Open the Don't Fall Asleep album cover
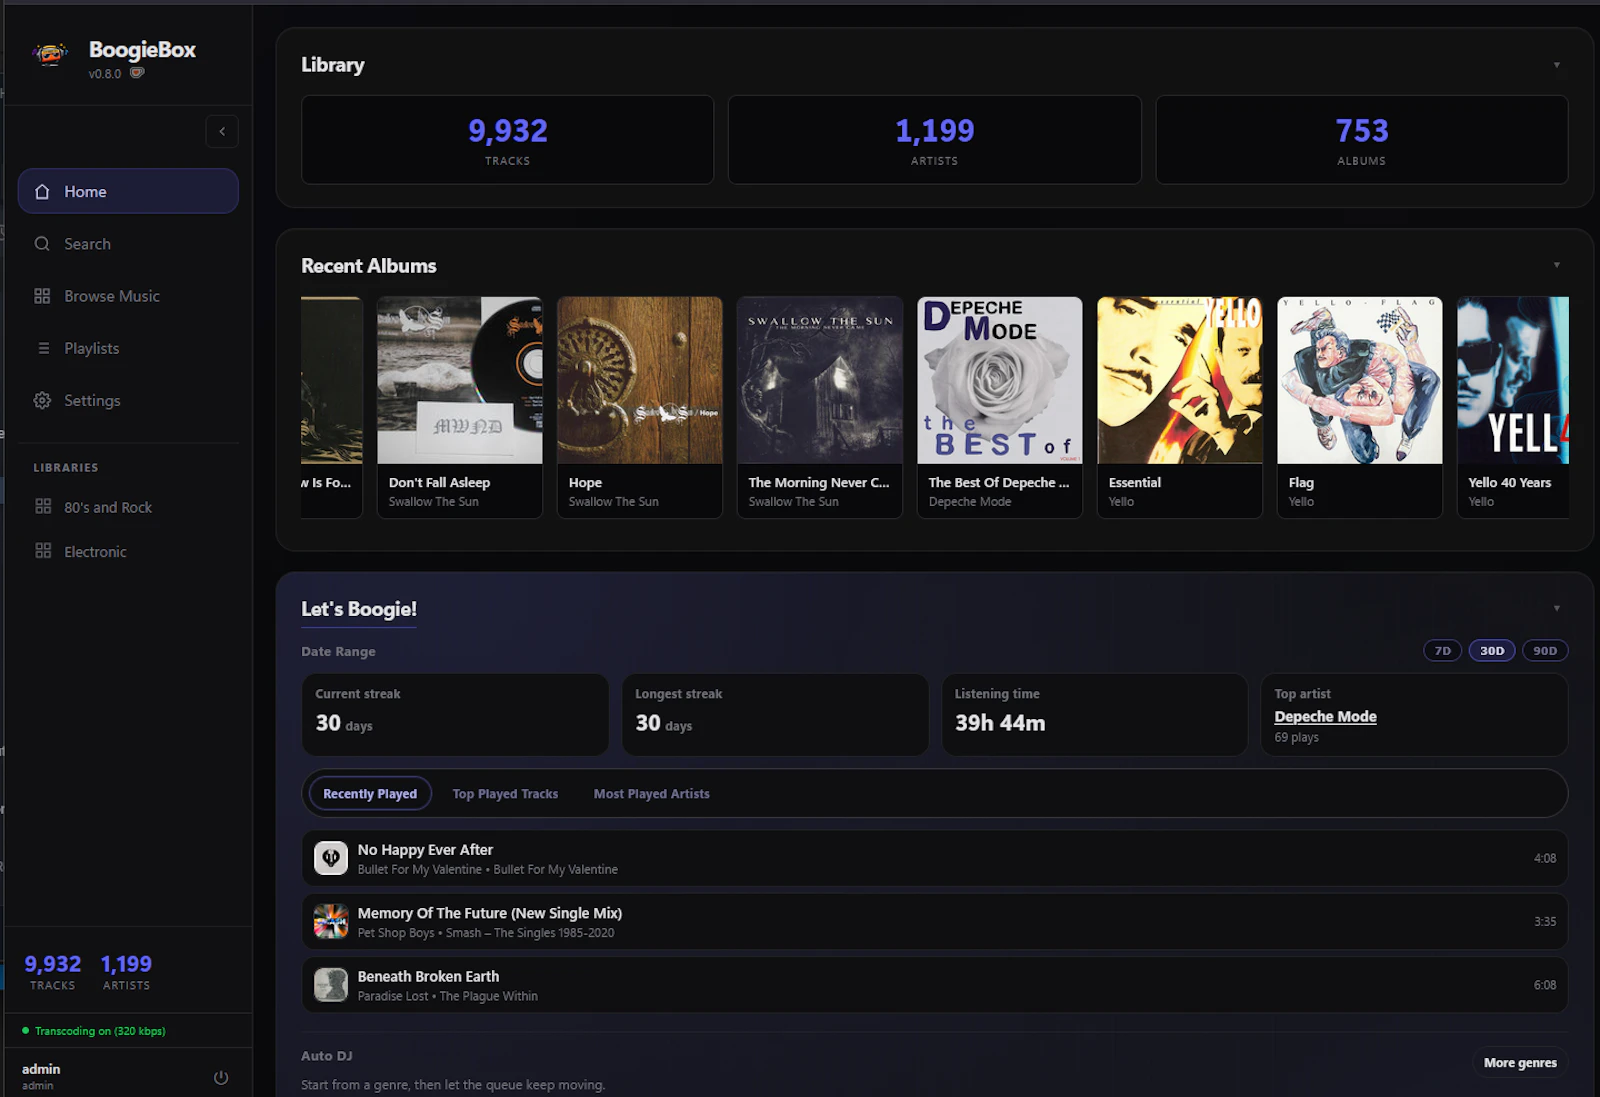 pyautogui.click(x=460, y=380)
